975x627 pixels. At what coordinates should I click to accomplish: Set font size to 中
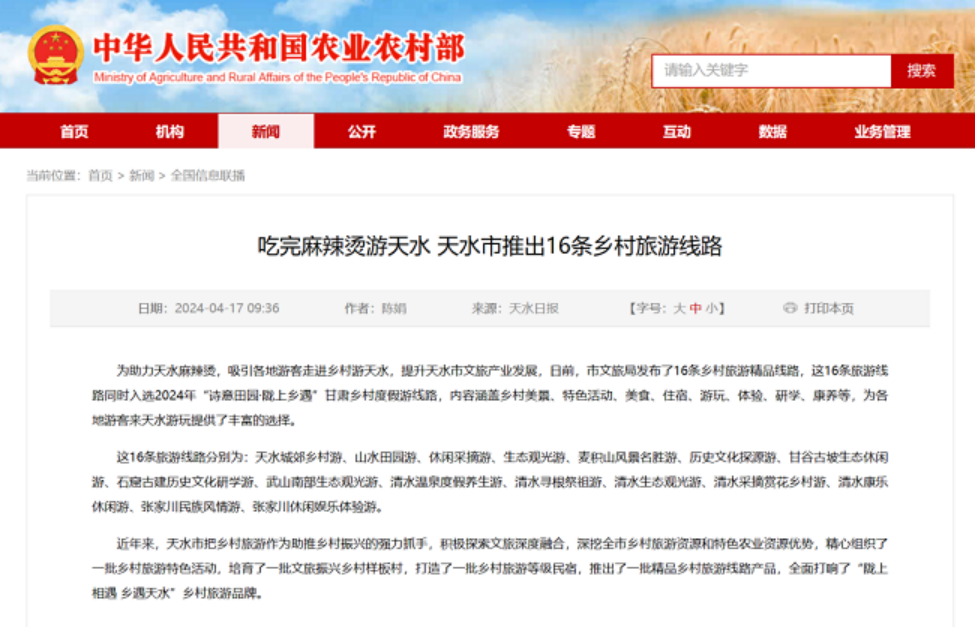click(x=695, y=308)
